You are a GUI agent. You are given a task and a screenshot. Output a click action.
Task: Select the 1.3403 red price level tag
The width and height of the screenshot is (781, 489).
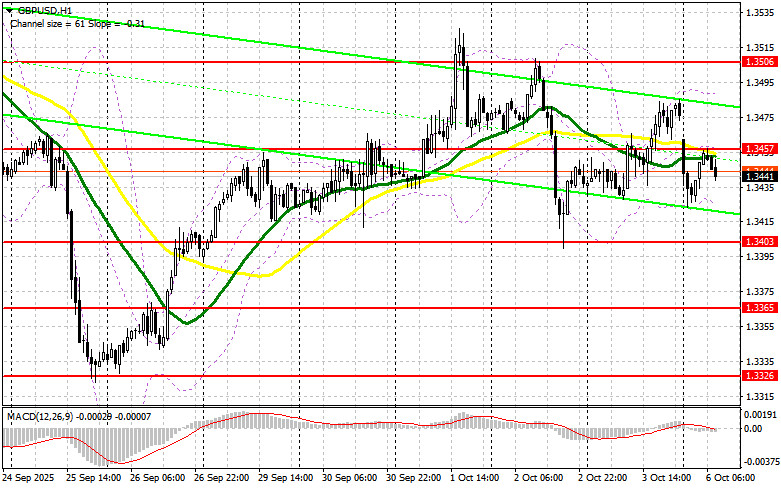(760, 242)
